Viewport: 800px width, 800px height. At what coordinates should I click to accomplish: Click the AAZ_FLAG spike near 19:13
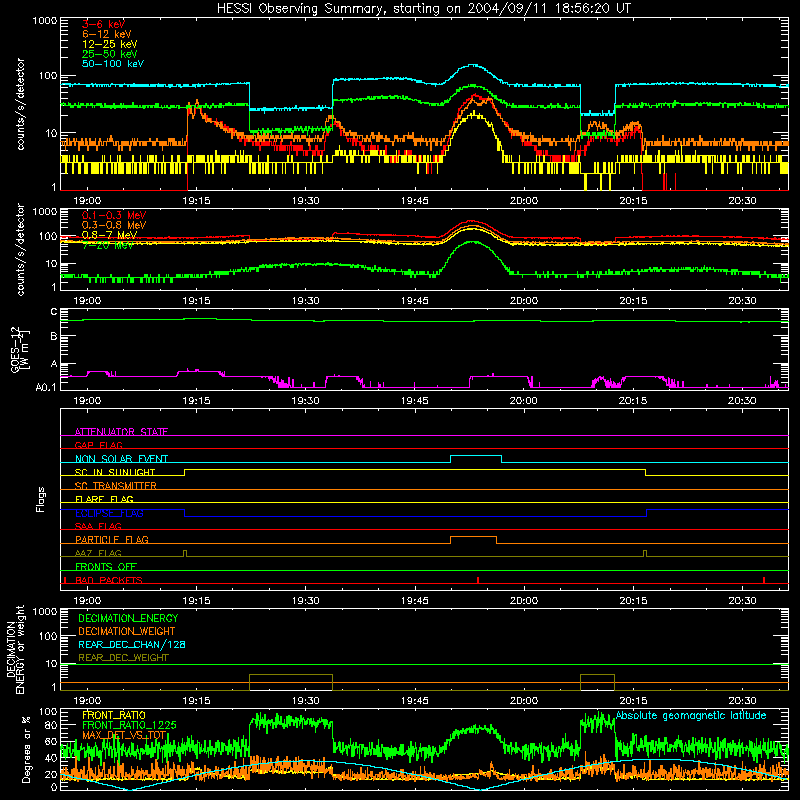click(185, 554)
